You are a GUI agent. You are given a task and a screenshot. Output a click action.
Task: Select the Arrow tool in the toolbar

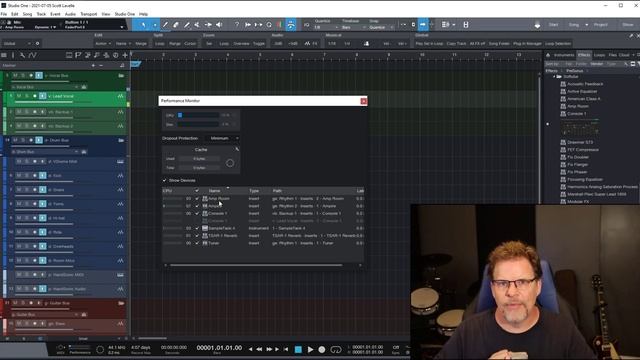143,25
